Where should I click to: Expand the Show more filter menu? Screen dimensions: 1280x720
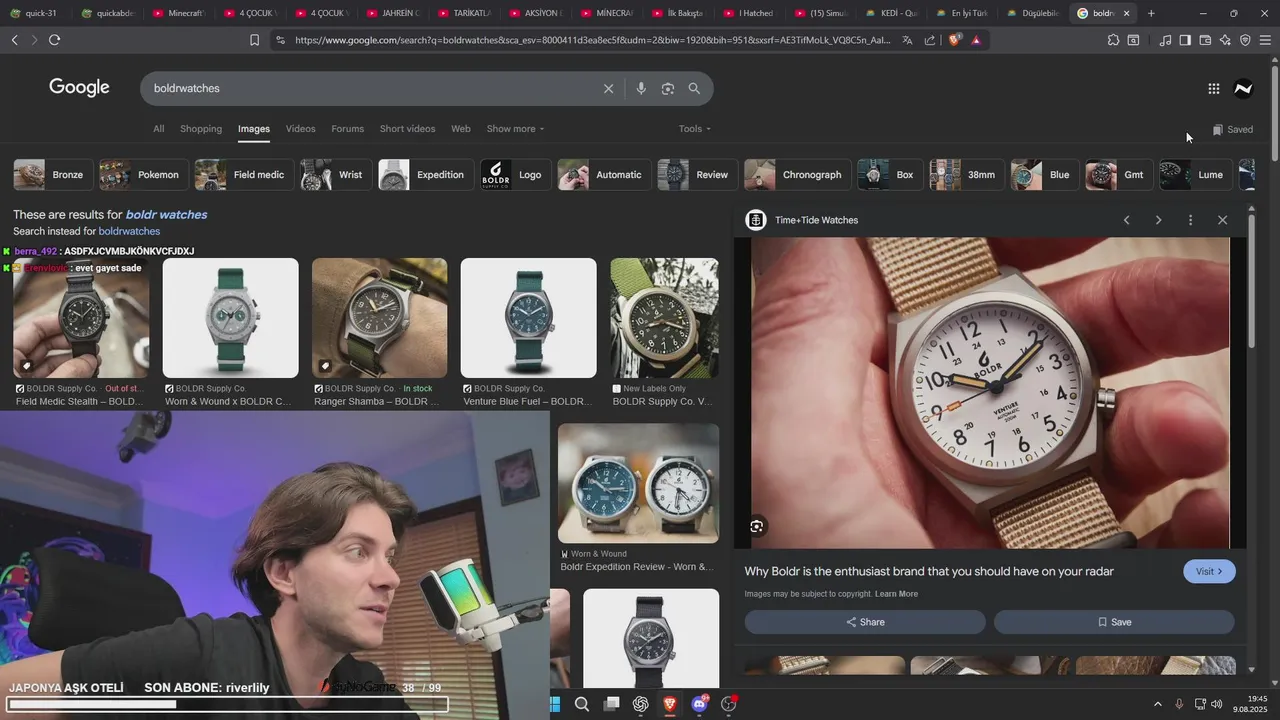(x=515, y=129)
